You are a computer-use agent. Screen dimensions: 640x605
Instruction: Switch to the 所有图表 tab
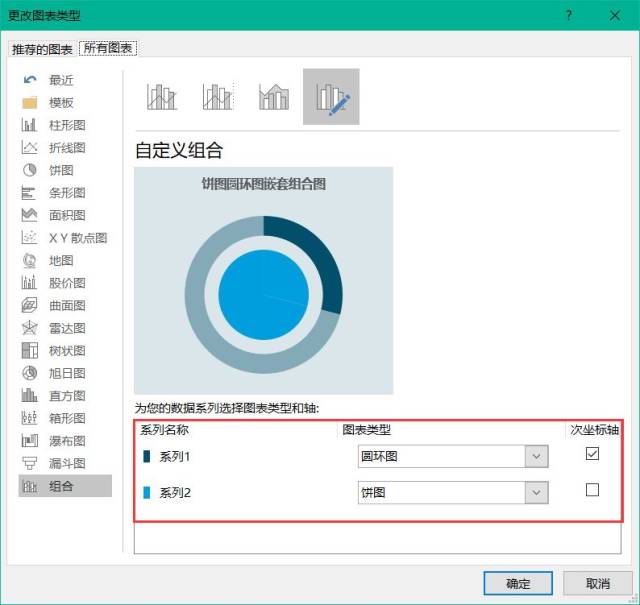point(108,48)
